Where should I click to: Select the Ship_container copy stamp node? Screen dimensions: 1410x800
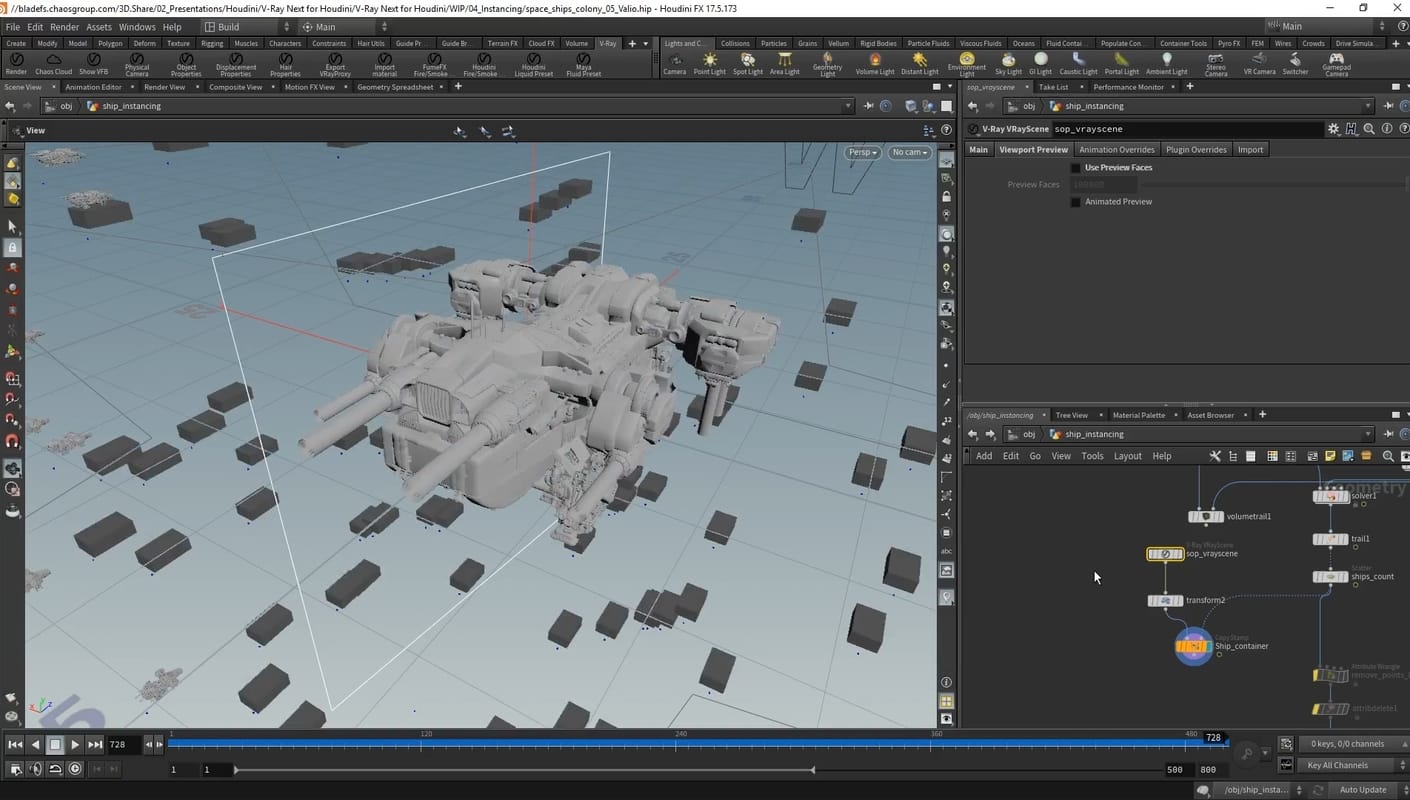point(1193,646)
